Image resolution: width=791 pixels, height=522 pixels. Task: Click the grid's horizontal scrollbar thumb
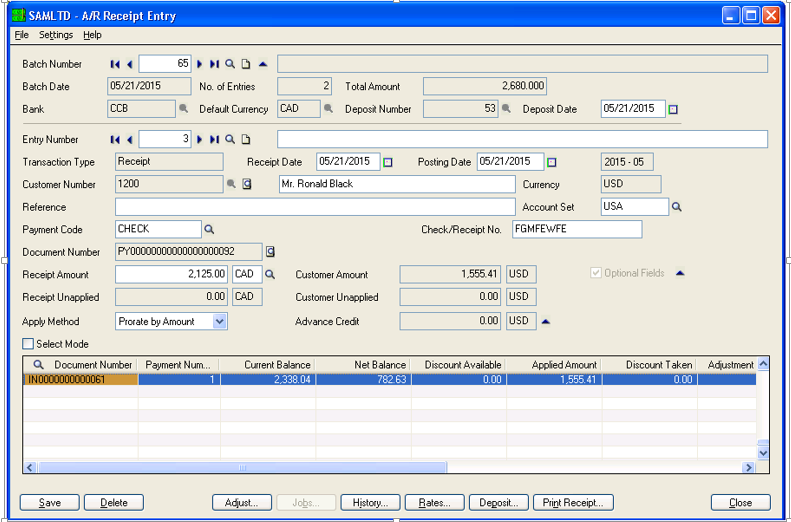point(242,468)
